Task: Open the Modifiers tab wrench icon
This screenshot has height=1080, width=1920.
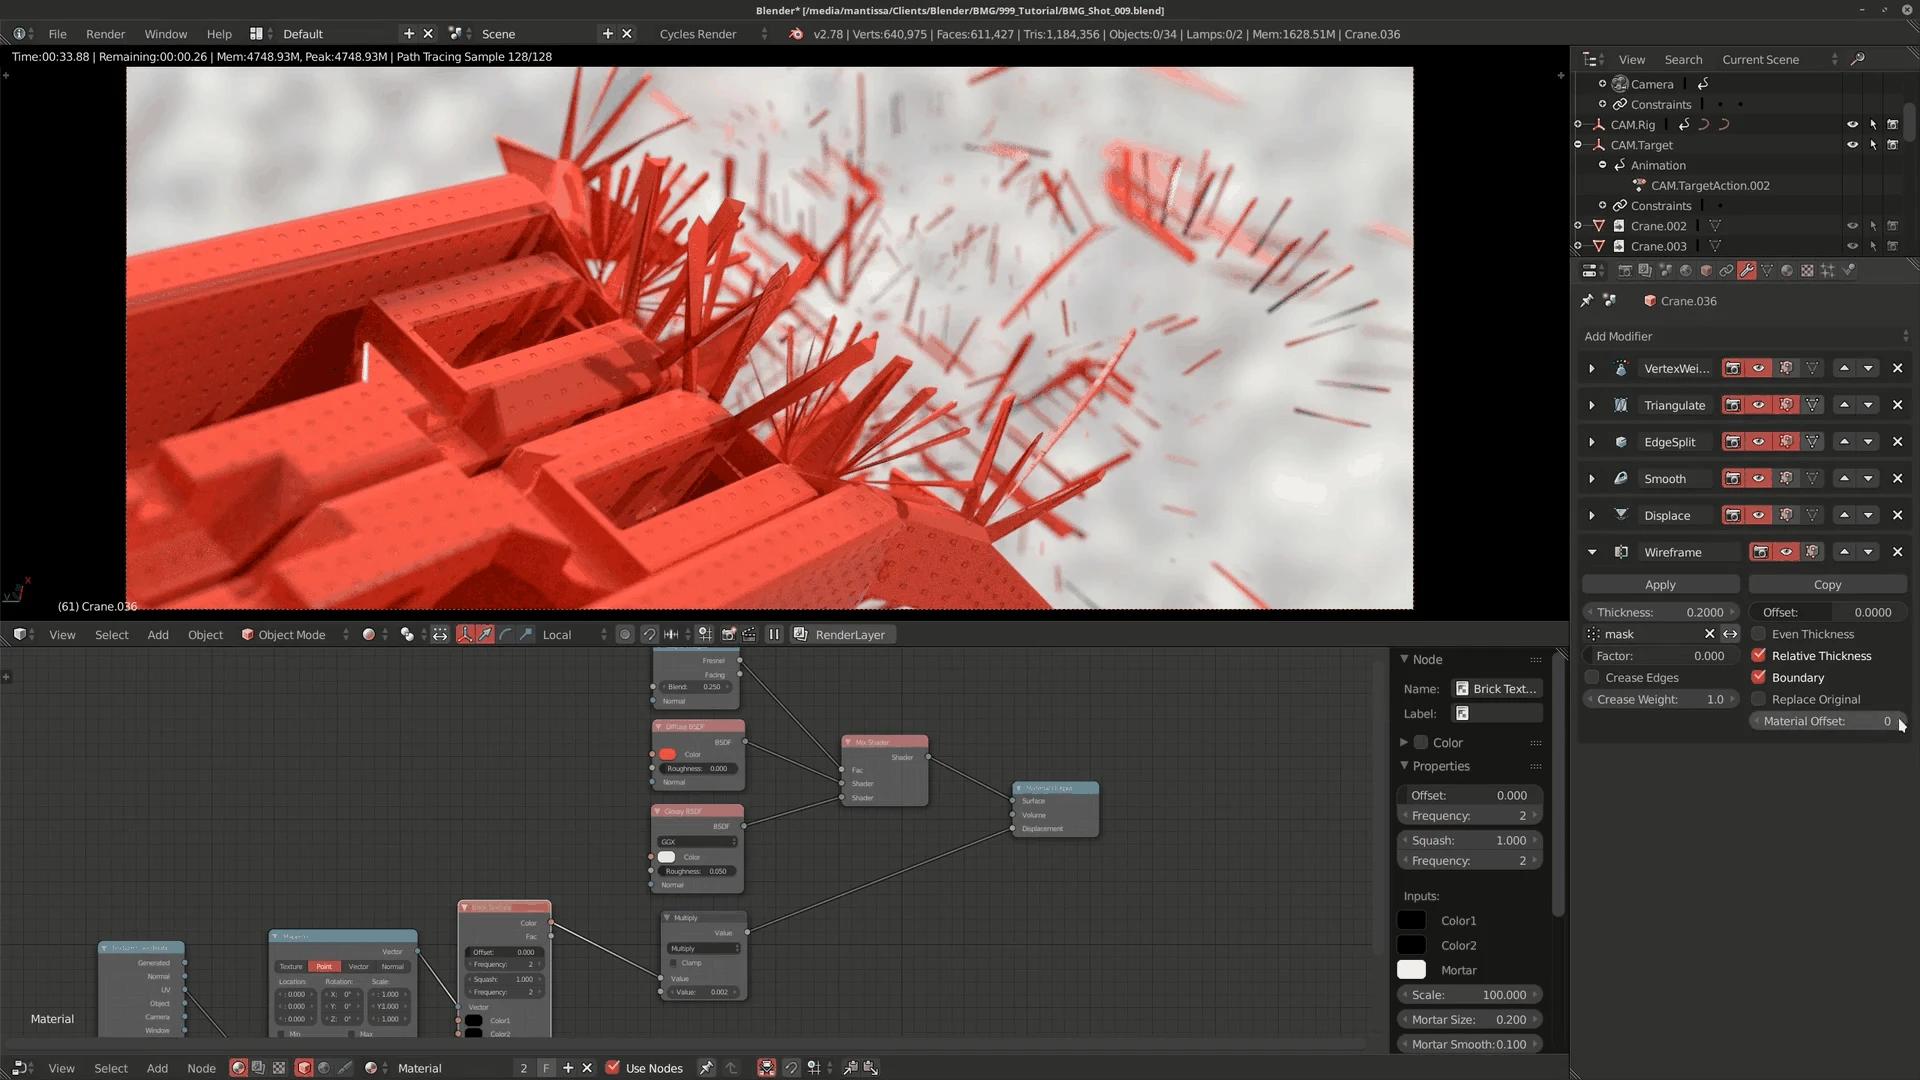Action: point(1746,270)
